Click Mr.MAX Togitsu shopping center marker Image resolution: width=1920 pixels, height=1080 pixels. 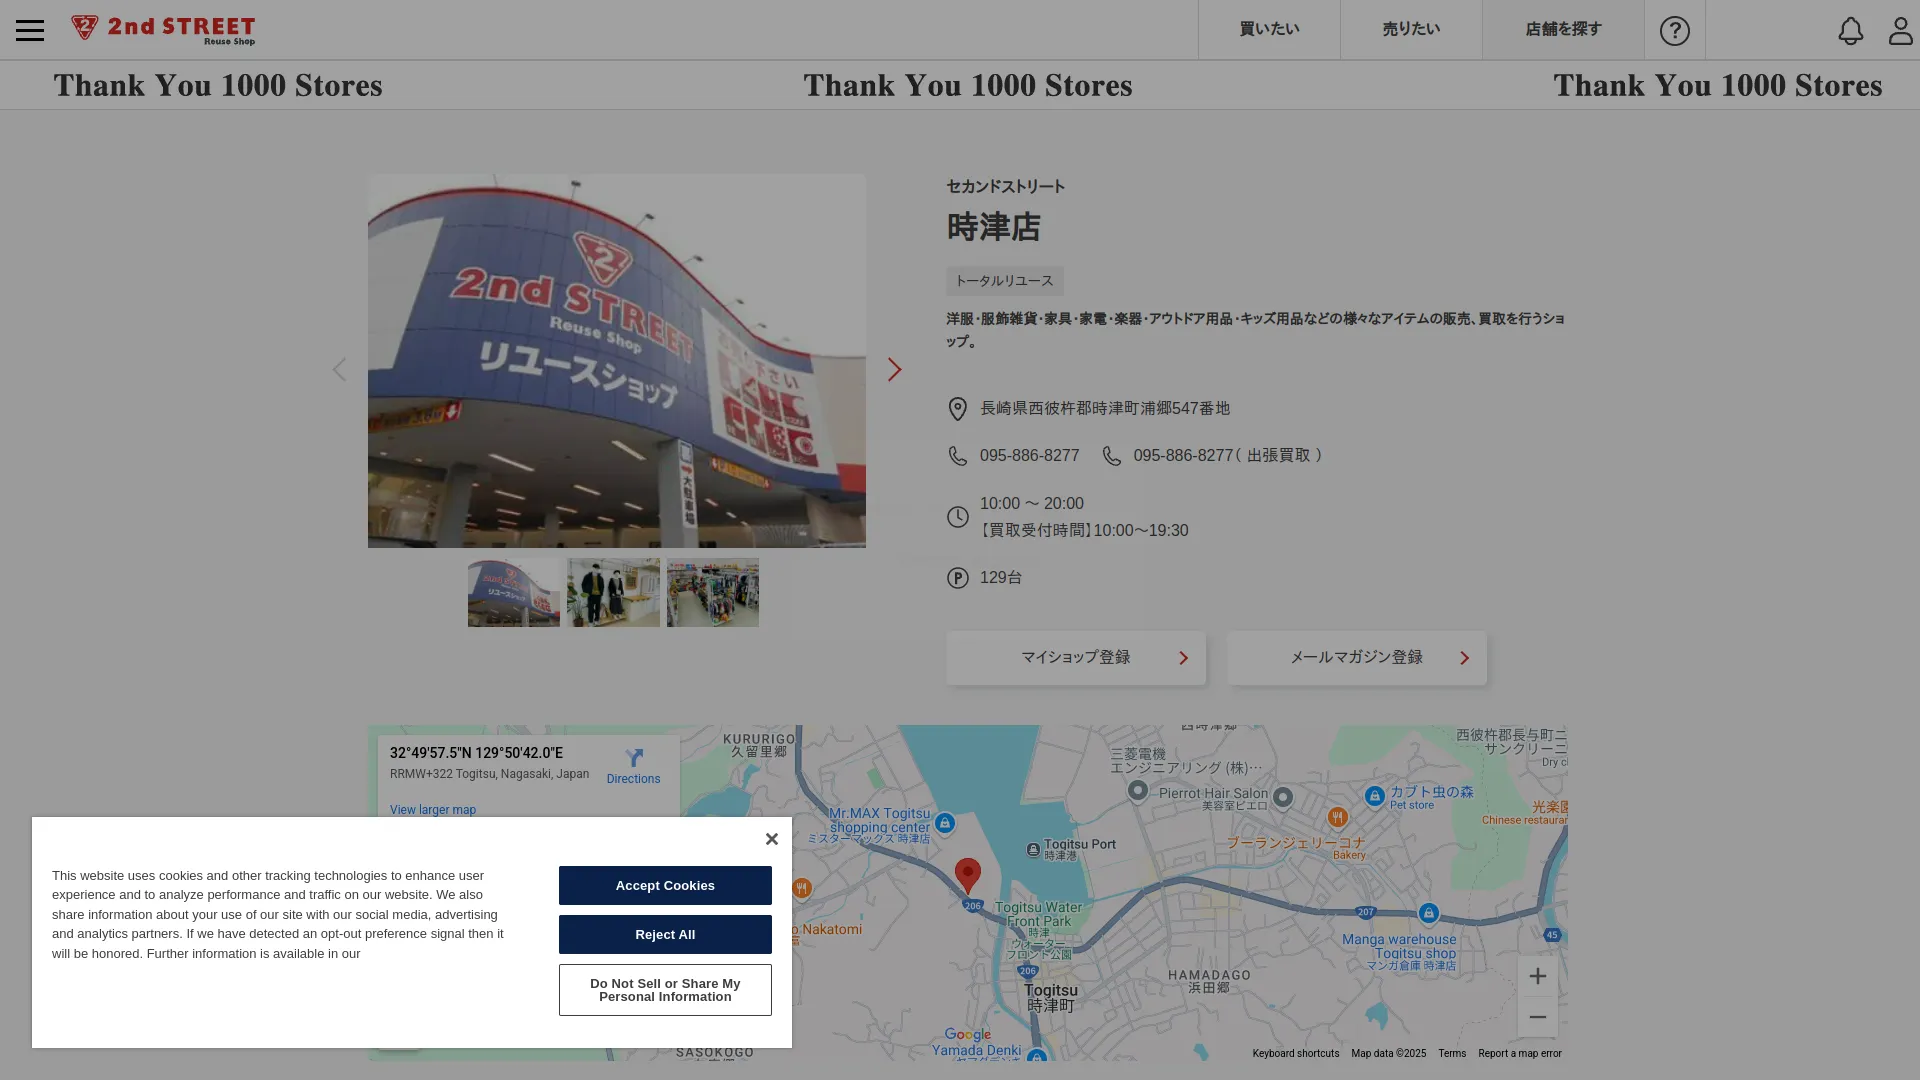[x=945, y=823]
